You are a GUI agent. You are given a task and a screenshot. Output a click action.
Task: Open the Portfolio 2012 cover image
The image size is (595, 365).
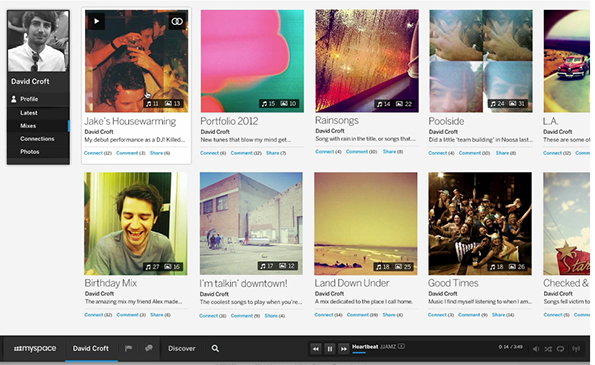click(252, 61)
